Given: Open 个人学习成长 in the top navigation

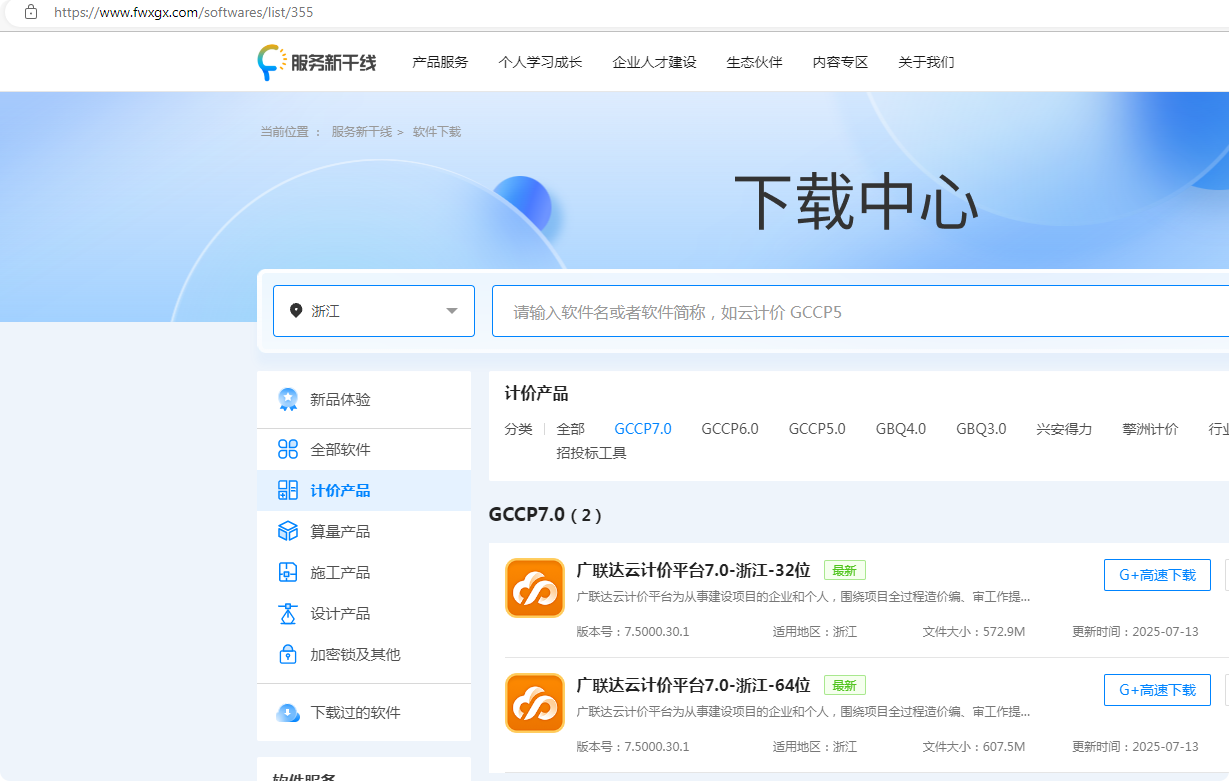Looking at the screenshot, I should point(540,62).
